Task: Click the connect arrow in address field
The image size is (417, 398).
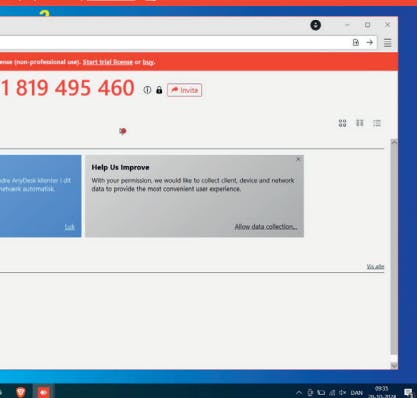Action: click(x=370, y=43)
